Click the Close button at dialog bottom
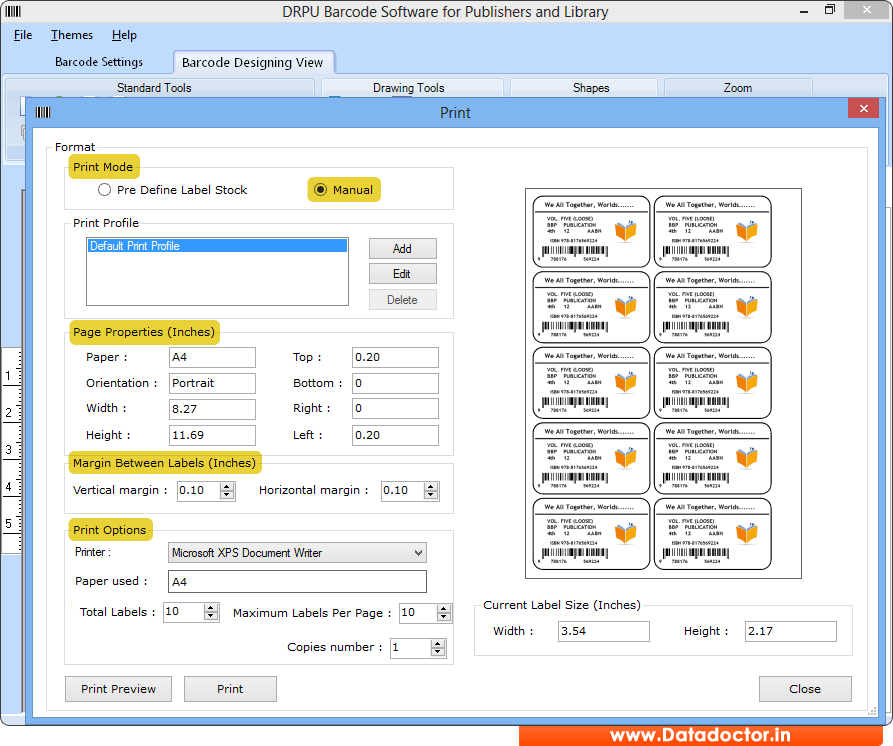The image size is (893, 746). pos(805,689)
